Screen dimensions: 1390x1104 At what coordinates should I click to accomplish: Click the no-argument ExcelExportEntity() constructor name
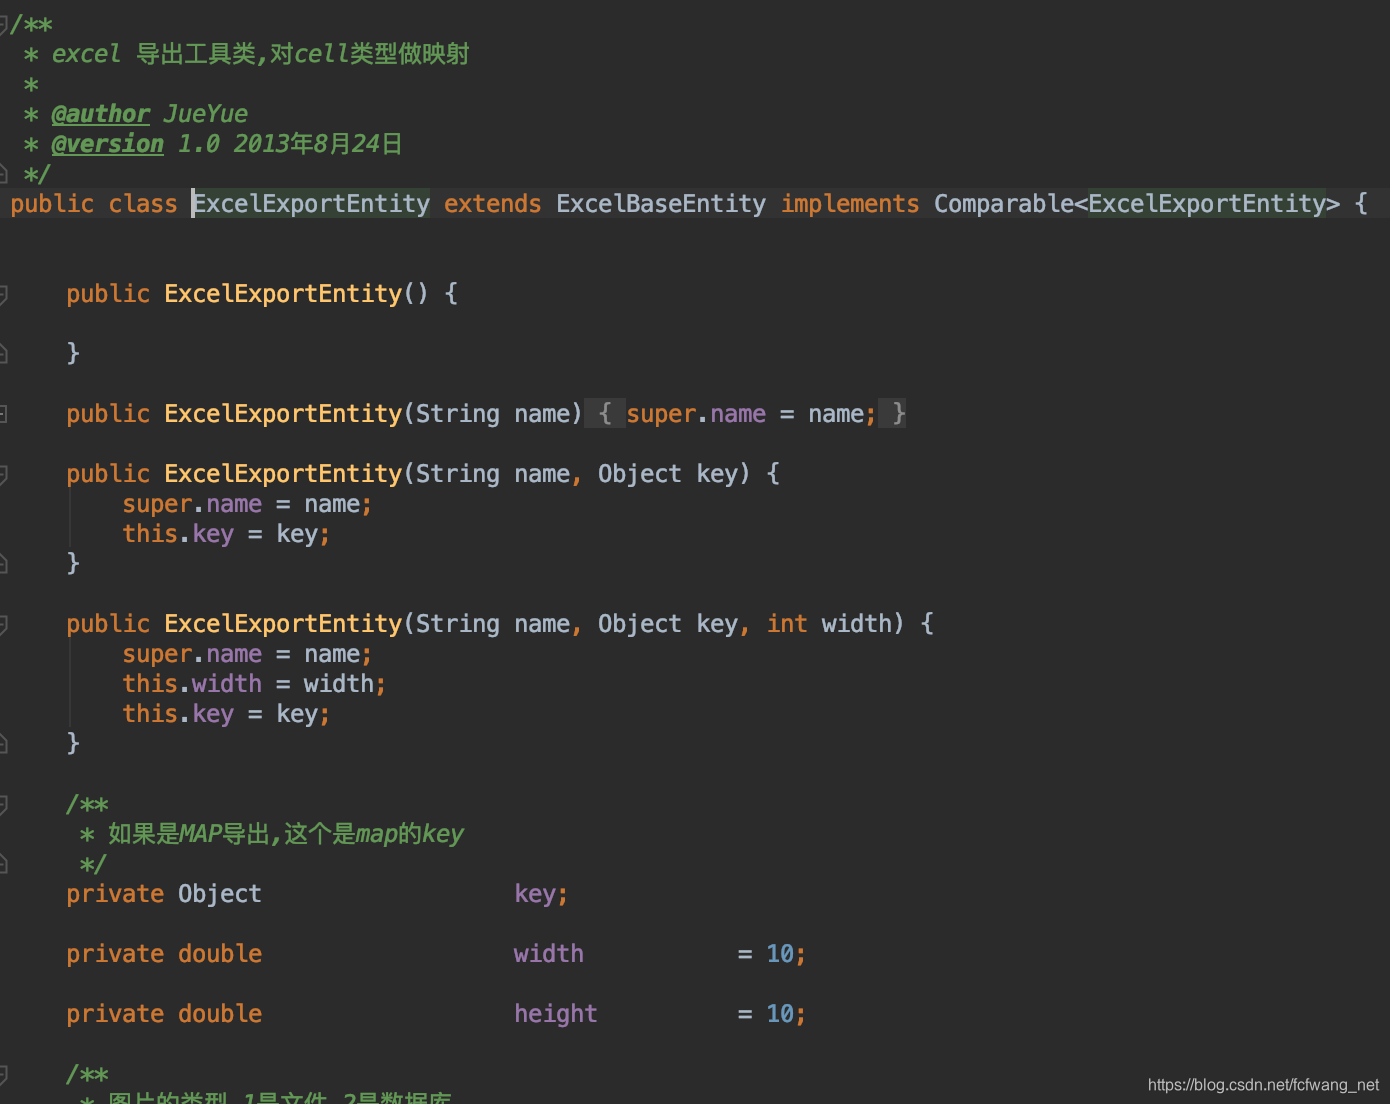point(283,294)
